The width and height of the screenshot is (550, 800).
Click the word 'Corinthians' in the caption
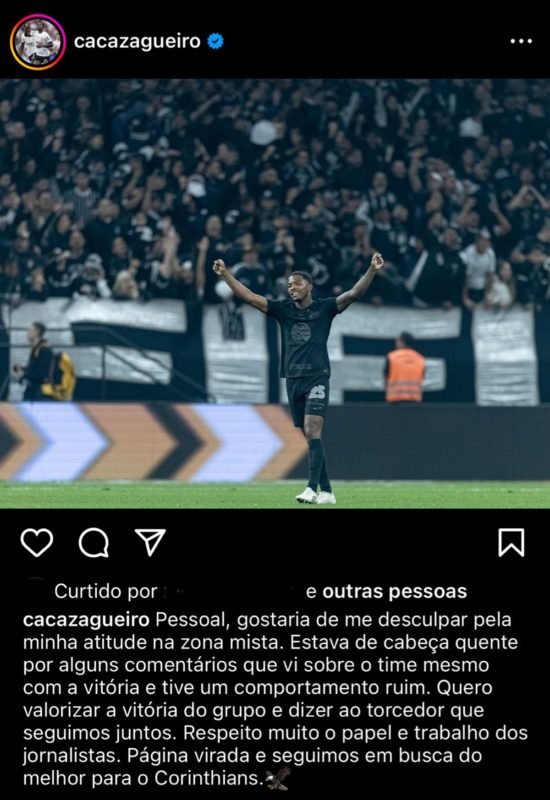208,778
